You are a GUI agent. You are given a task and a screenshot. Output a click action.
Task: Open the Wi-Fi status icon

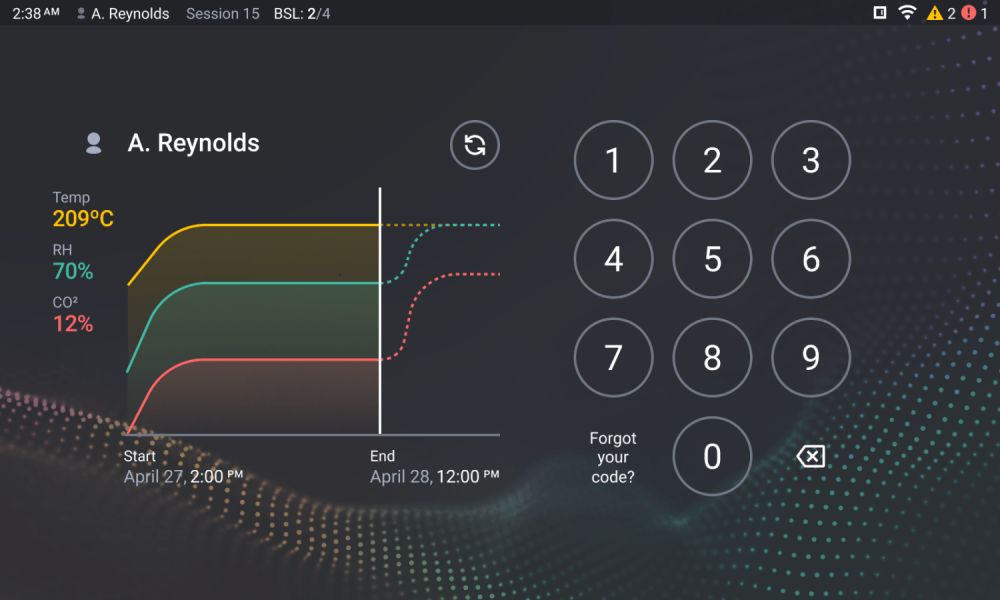coord(907,13)
